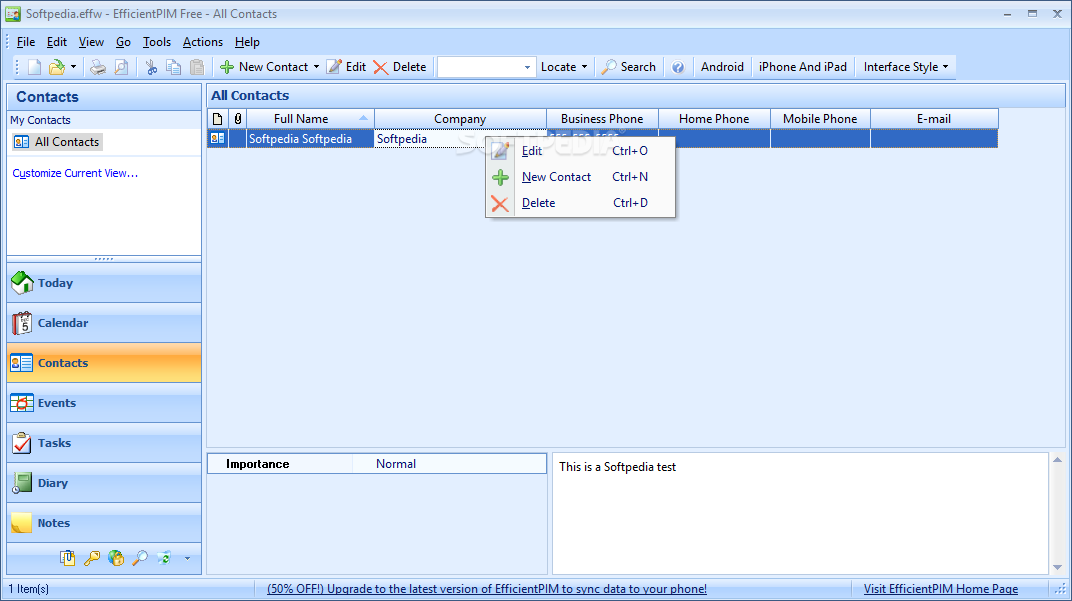The image size is (1072, 601).
Task: Sort by Full Name column header
Action: coord(310,119)
